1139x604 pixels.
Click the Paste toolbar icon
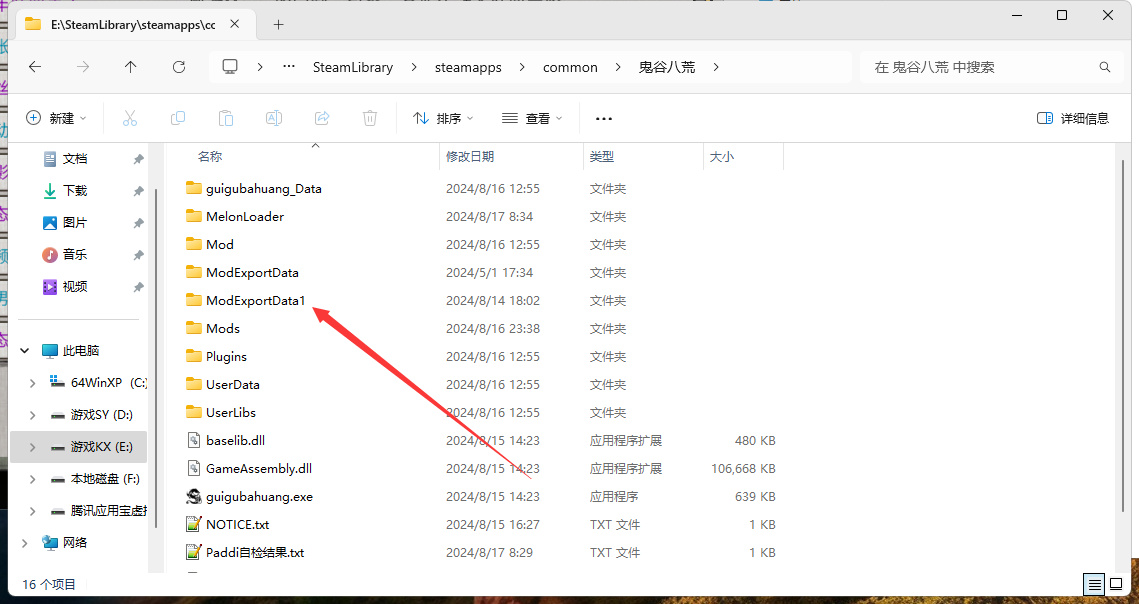(x=226, y=118)
